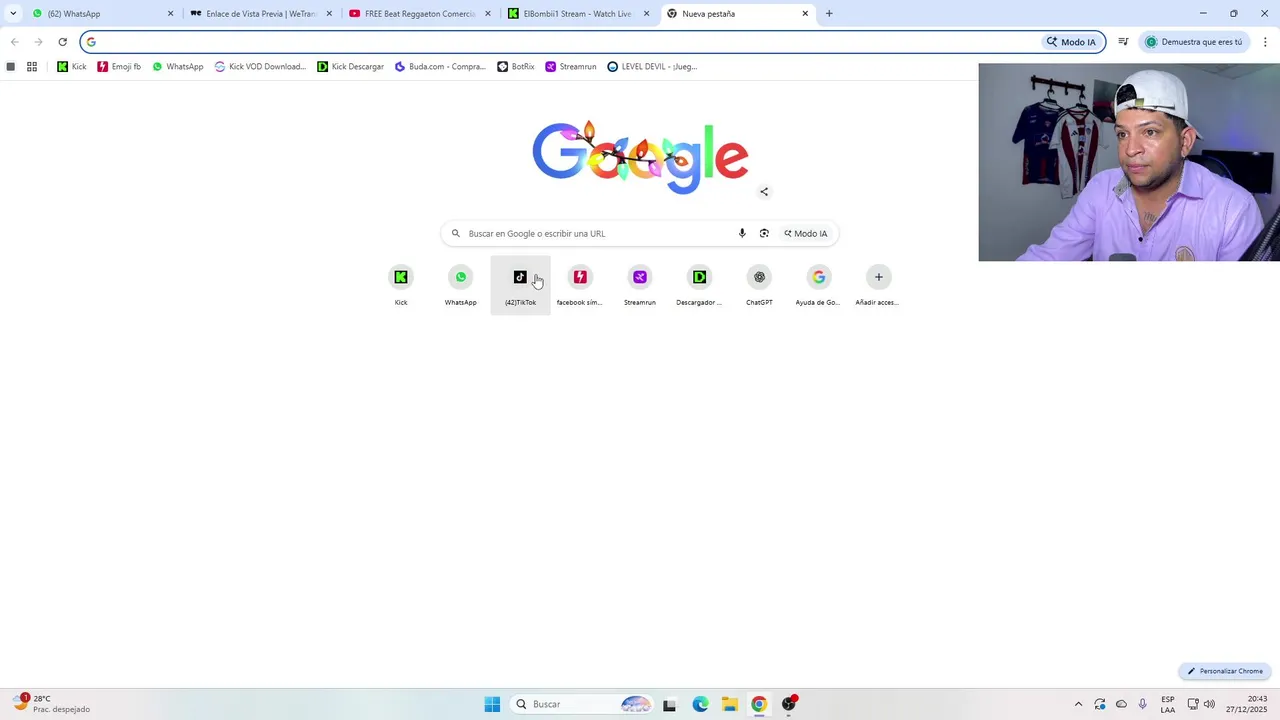Close the FREE Beat Reggaeton tab
The height and width of the screenshot is (720, 1280).
488,14
